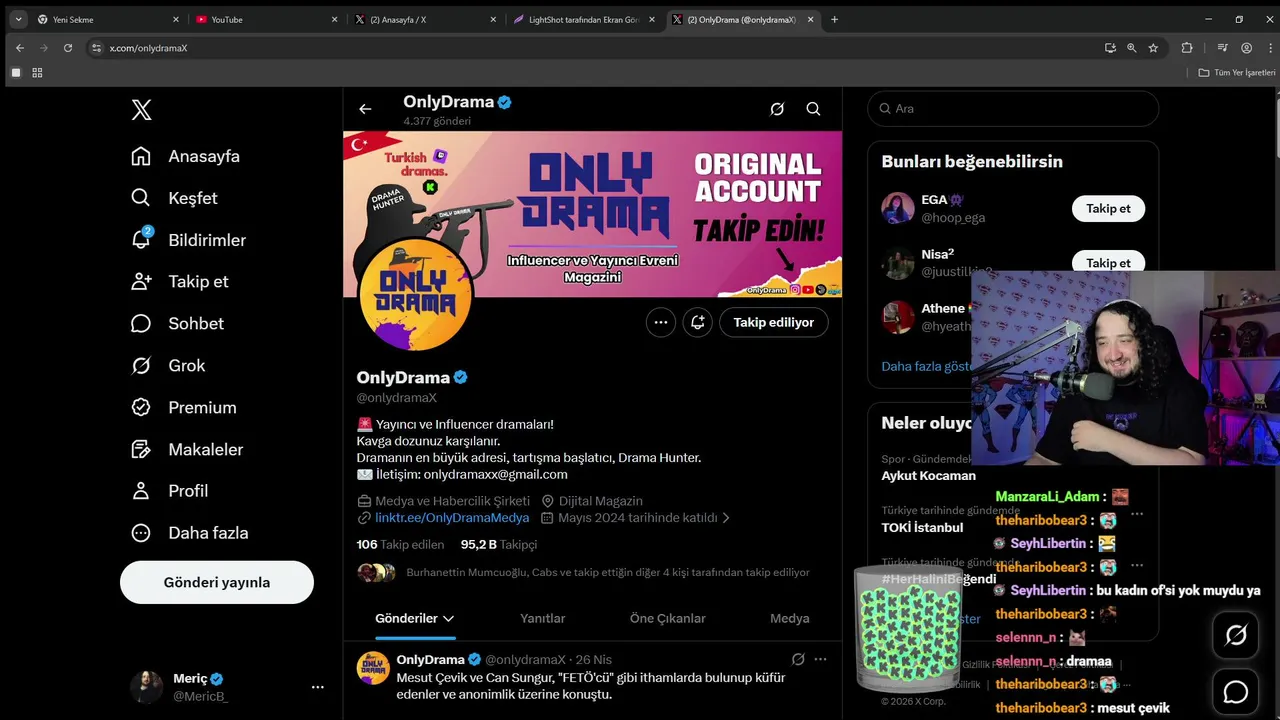The width and height of the screenshot is (1280, 720).
Task: Follow Nisa² with Takip et
Action: pos(1108,261)
